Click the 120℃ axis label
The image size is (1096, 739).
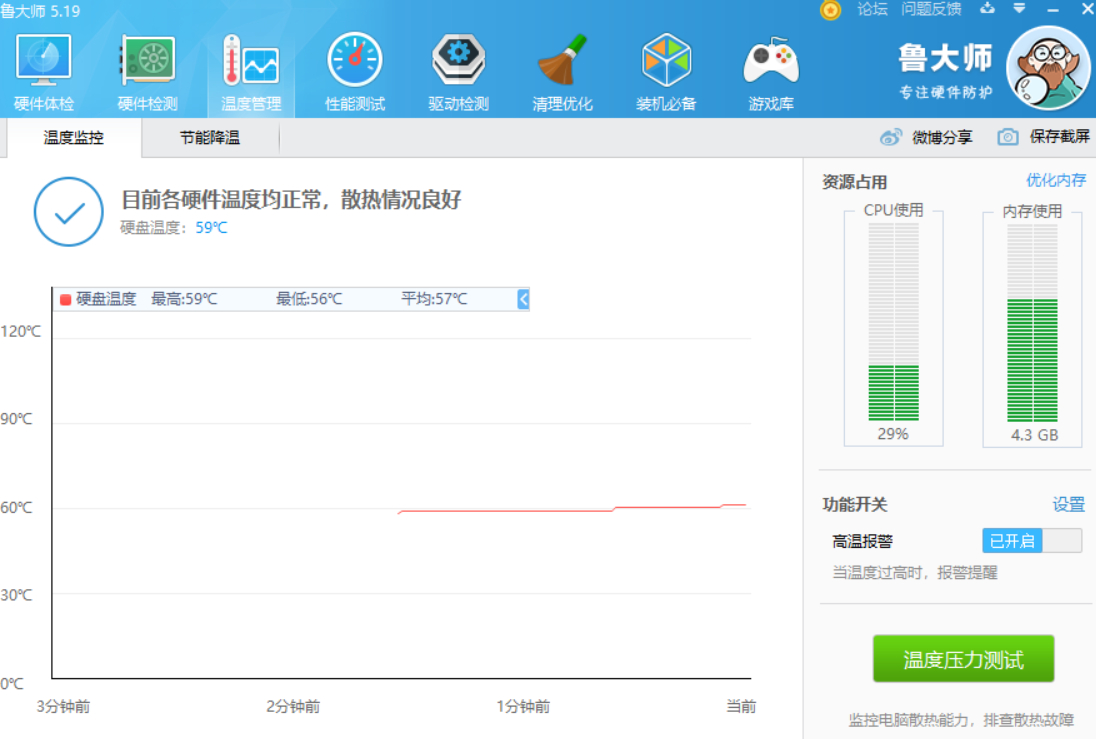(21, 331)
